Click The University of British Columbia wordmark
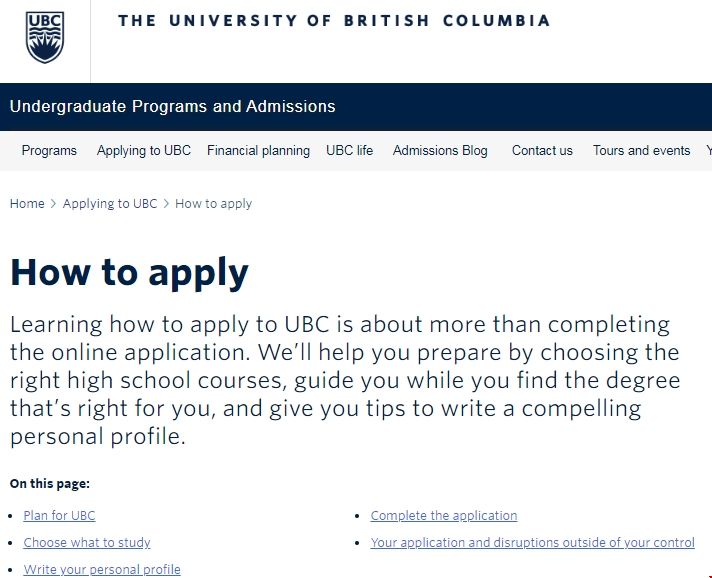 pyautogui.click(x=334, y=21)
